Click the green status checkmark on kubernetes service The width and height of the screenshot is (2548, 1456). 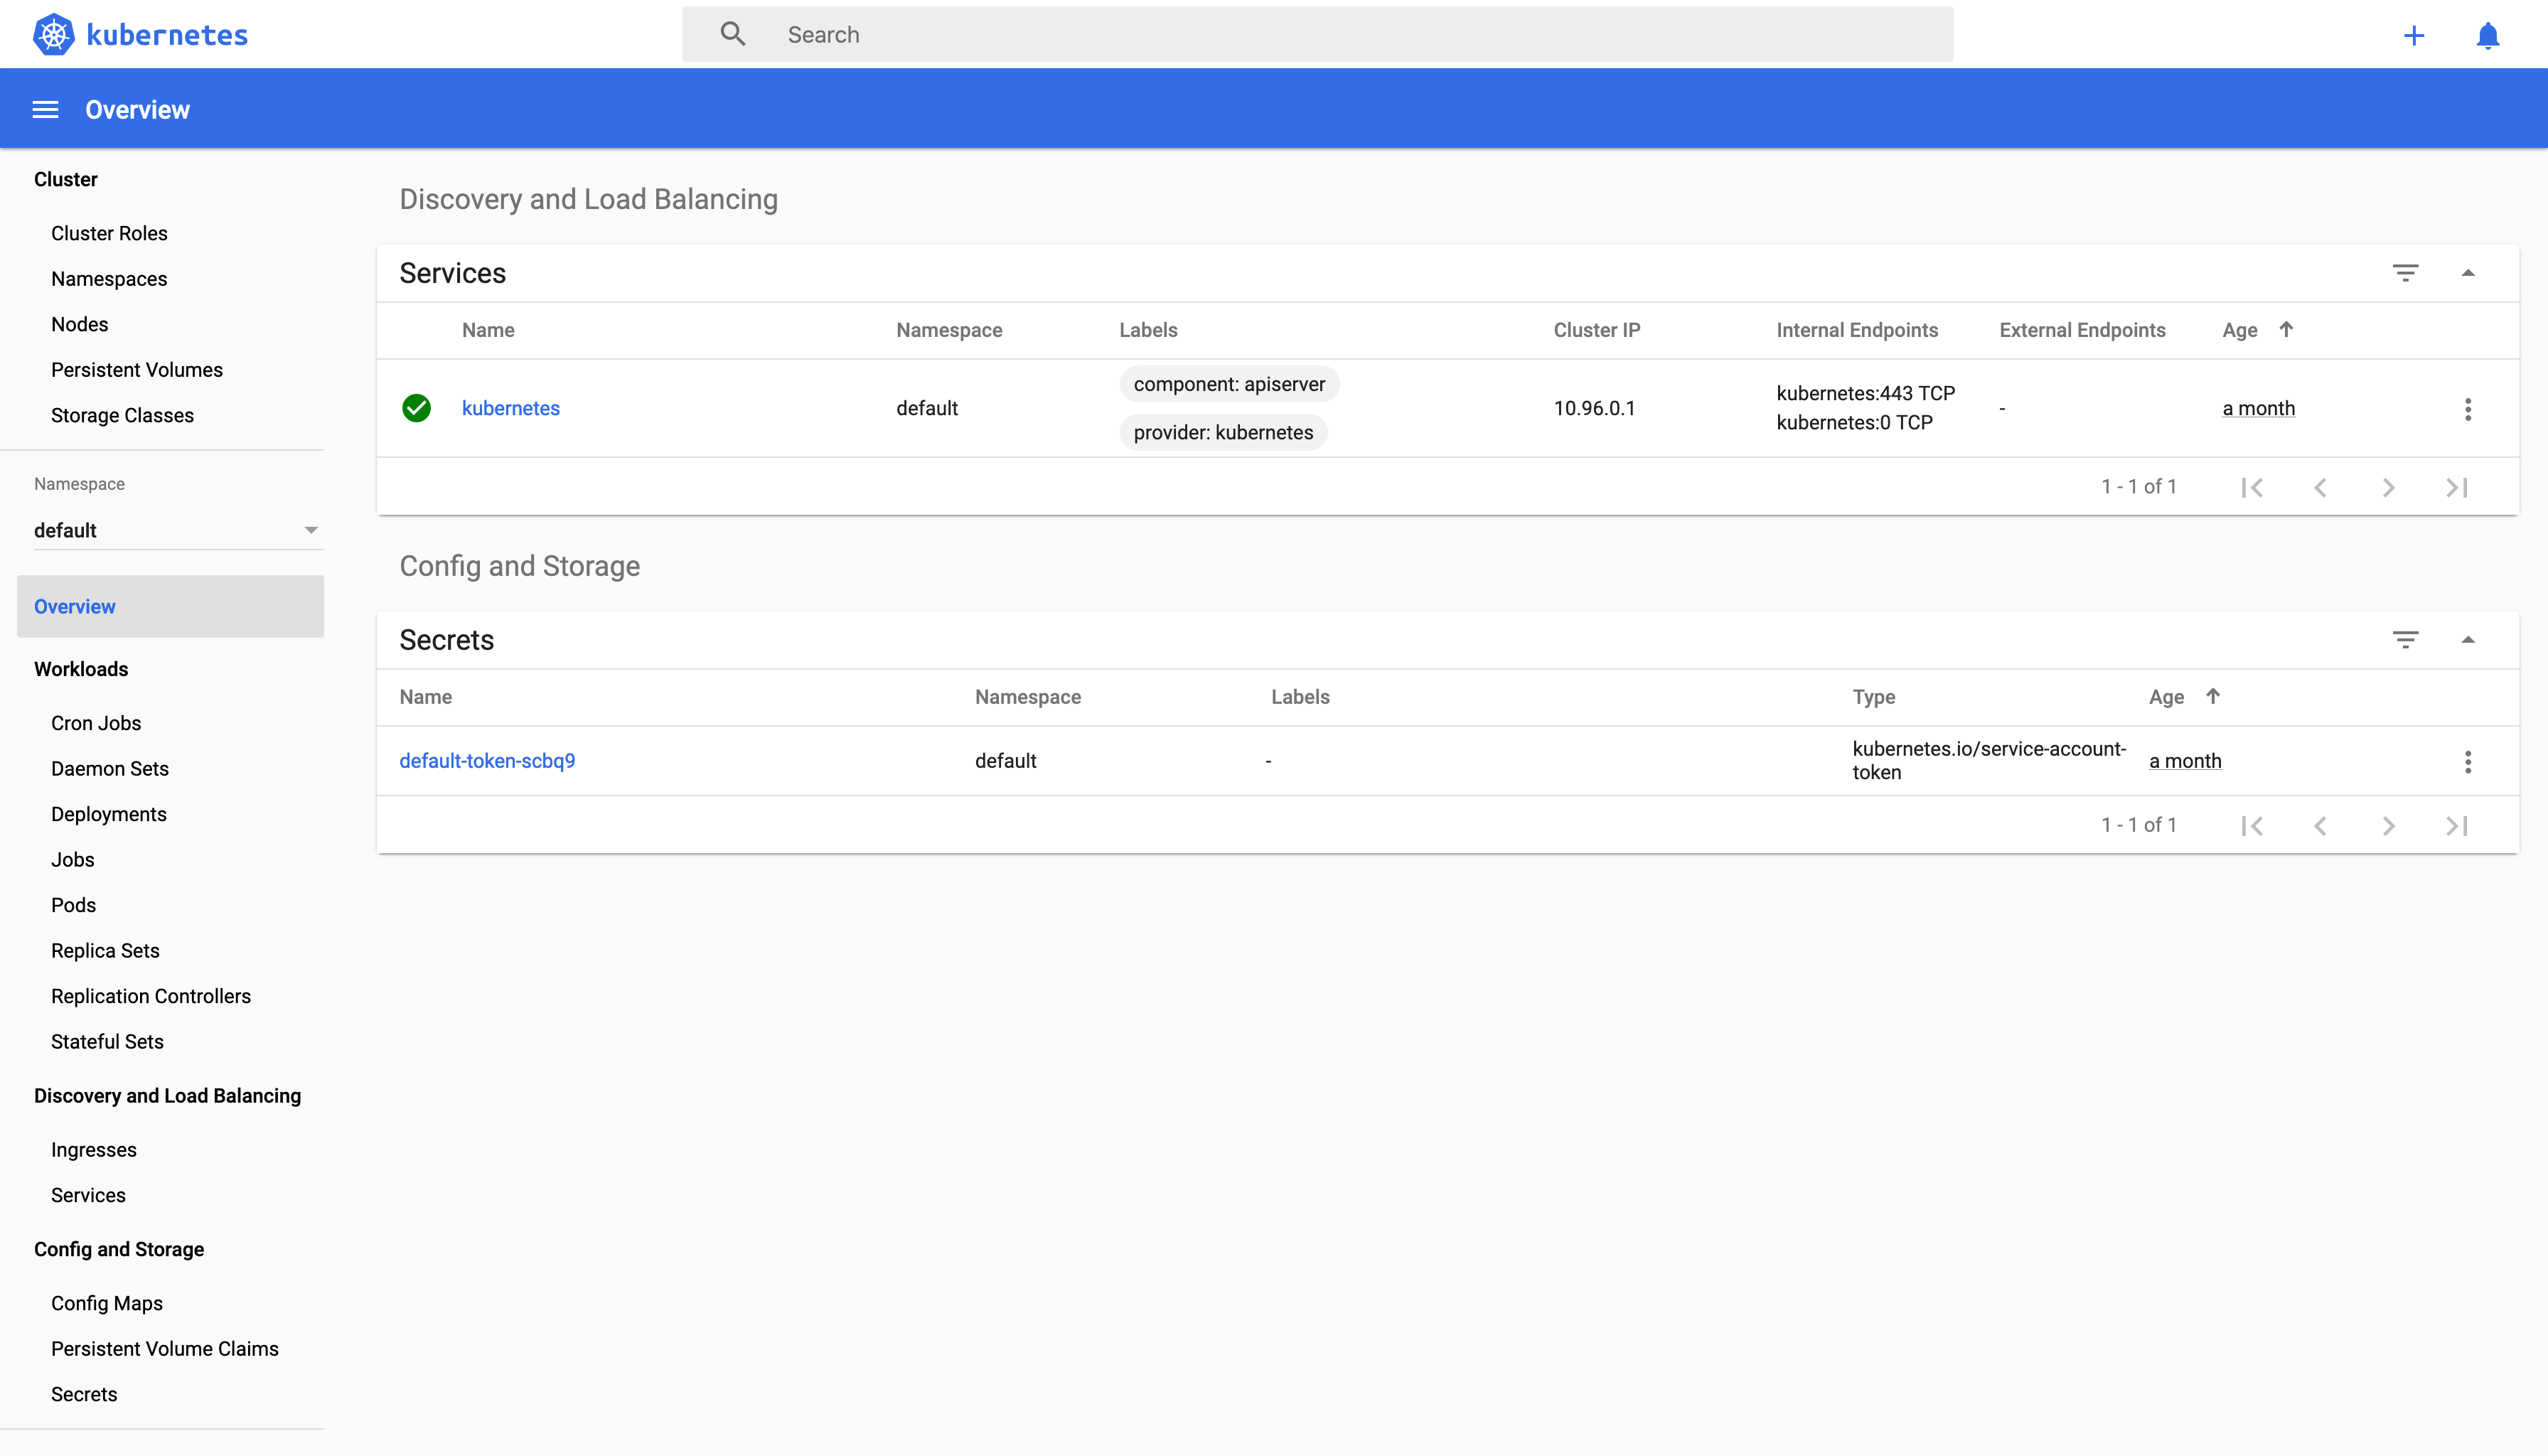coord(417,408)
